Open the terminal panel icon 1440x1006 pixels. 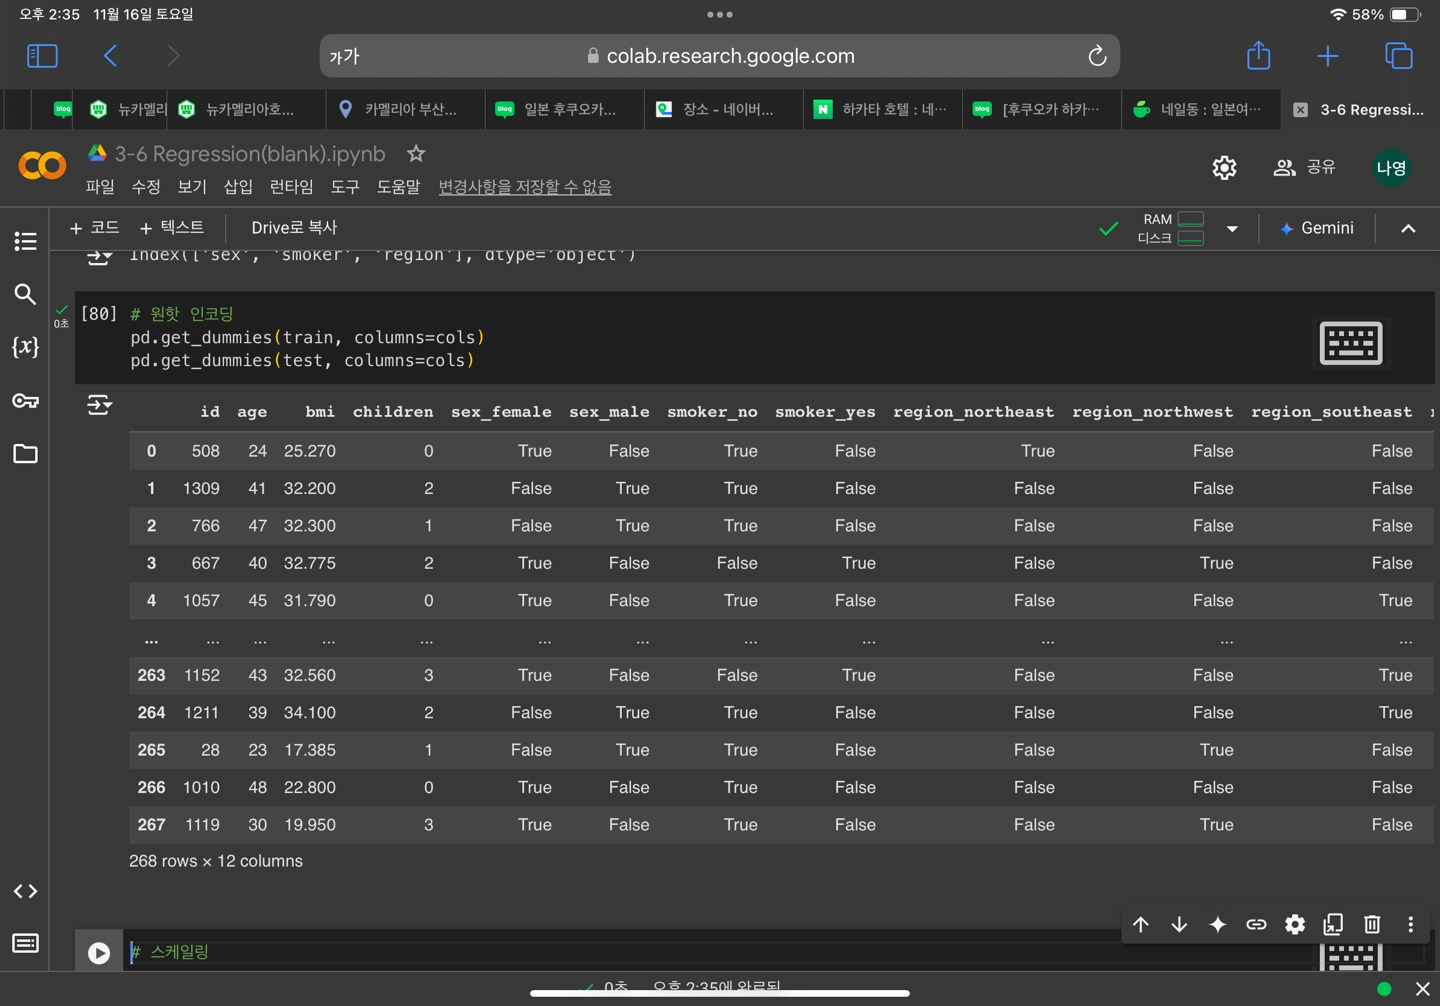tap(25, 943)
